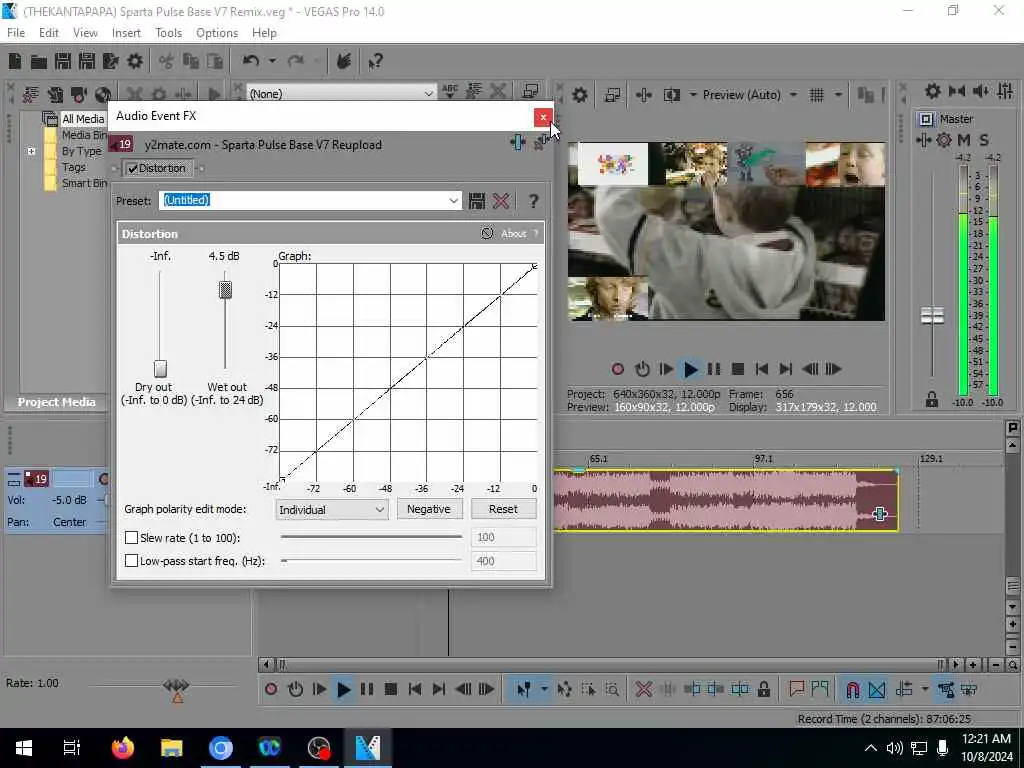Click the Play button in timeline transport
1024x768 pixels.
click(x=343, y=689)
